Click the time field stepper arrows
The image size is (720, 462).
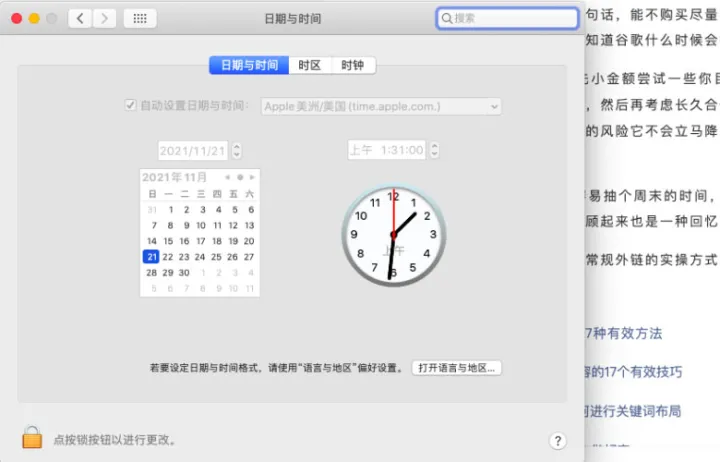tap(434, 150)
